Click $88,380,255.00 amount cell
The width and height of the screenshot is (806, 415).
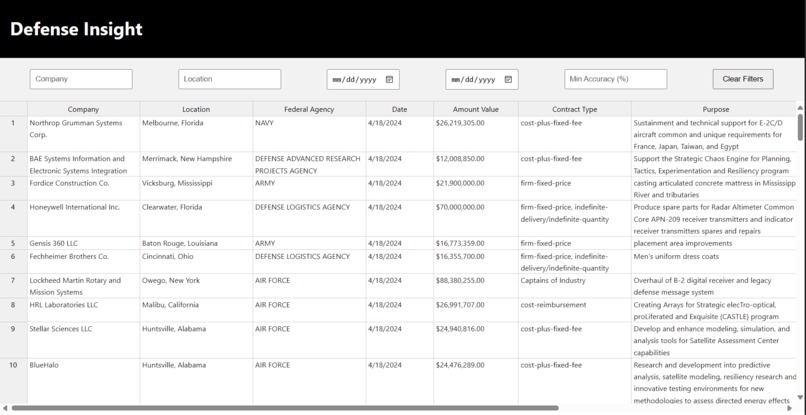476,286
